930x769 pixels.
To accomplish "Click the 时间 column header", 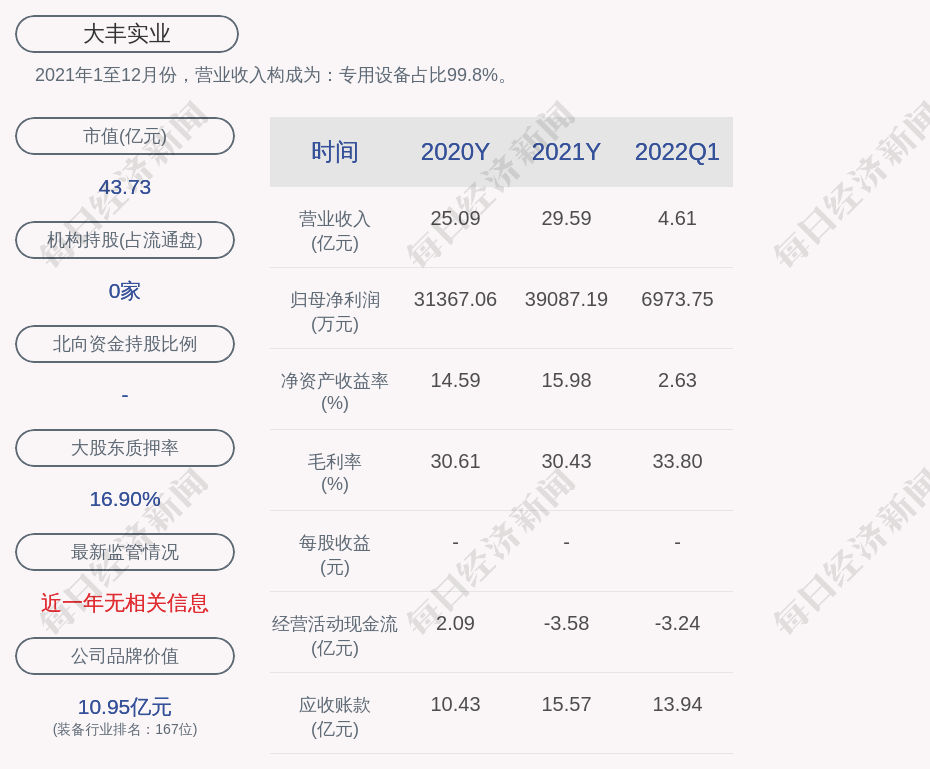I will click(x=335, y=152).
